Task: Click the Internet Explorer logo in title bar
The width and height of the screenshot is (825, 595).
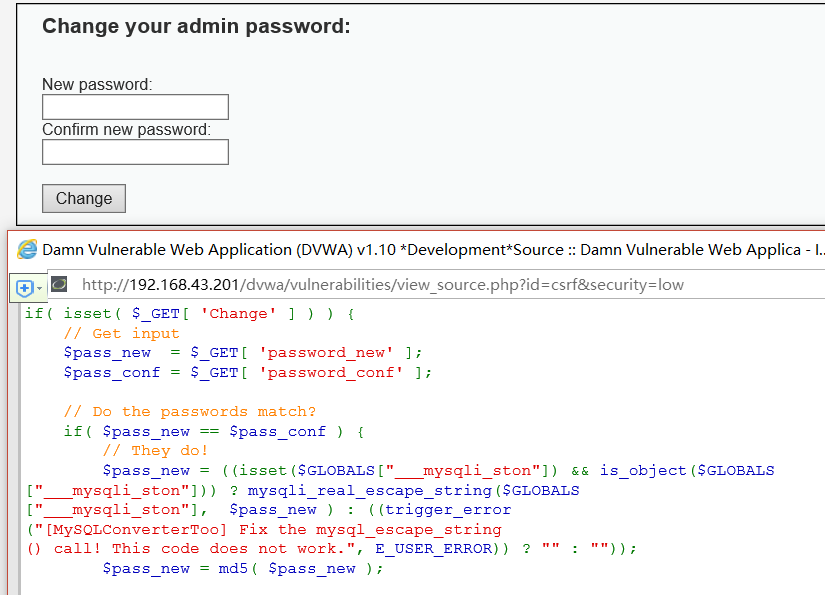Action: coord(27,250)
